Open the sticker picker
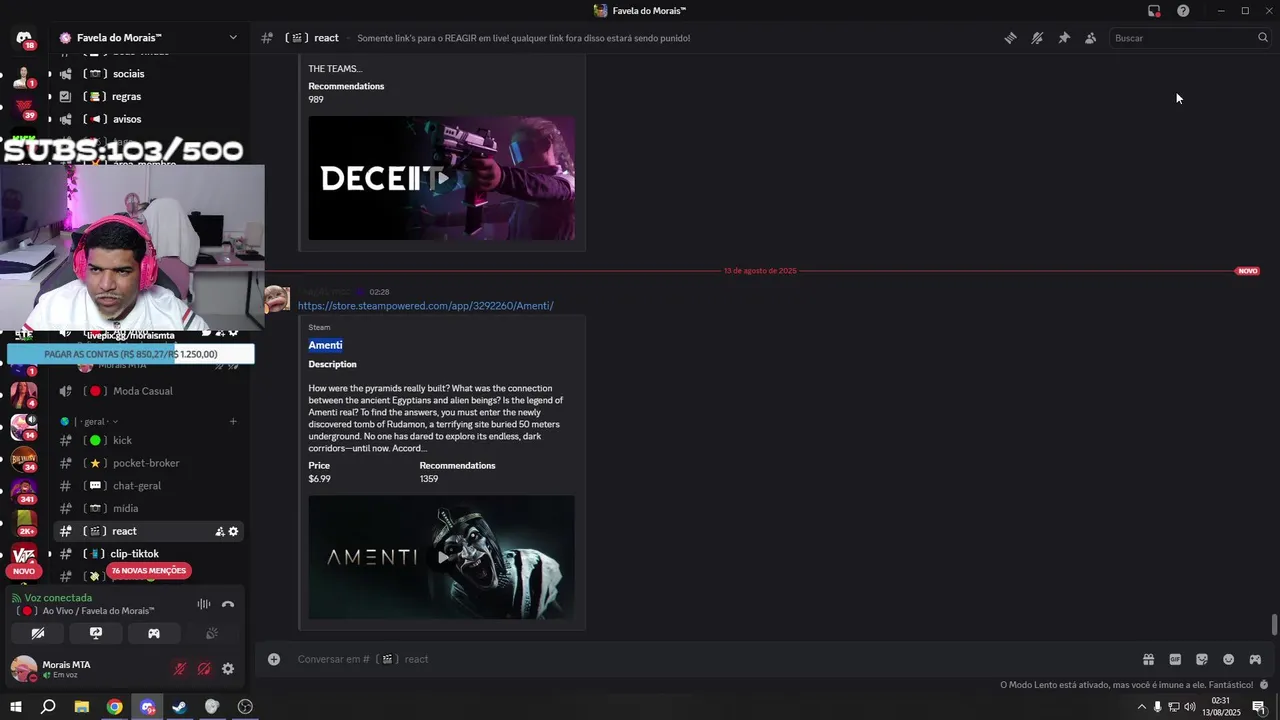This screenshot has height=720, width=1280. [x=1202, y=659]
